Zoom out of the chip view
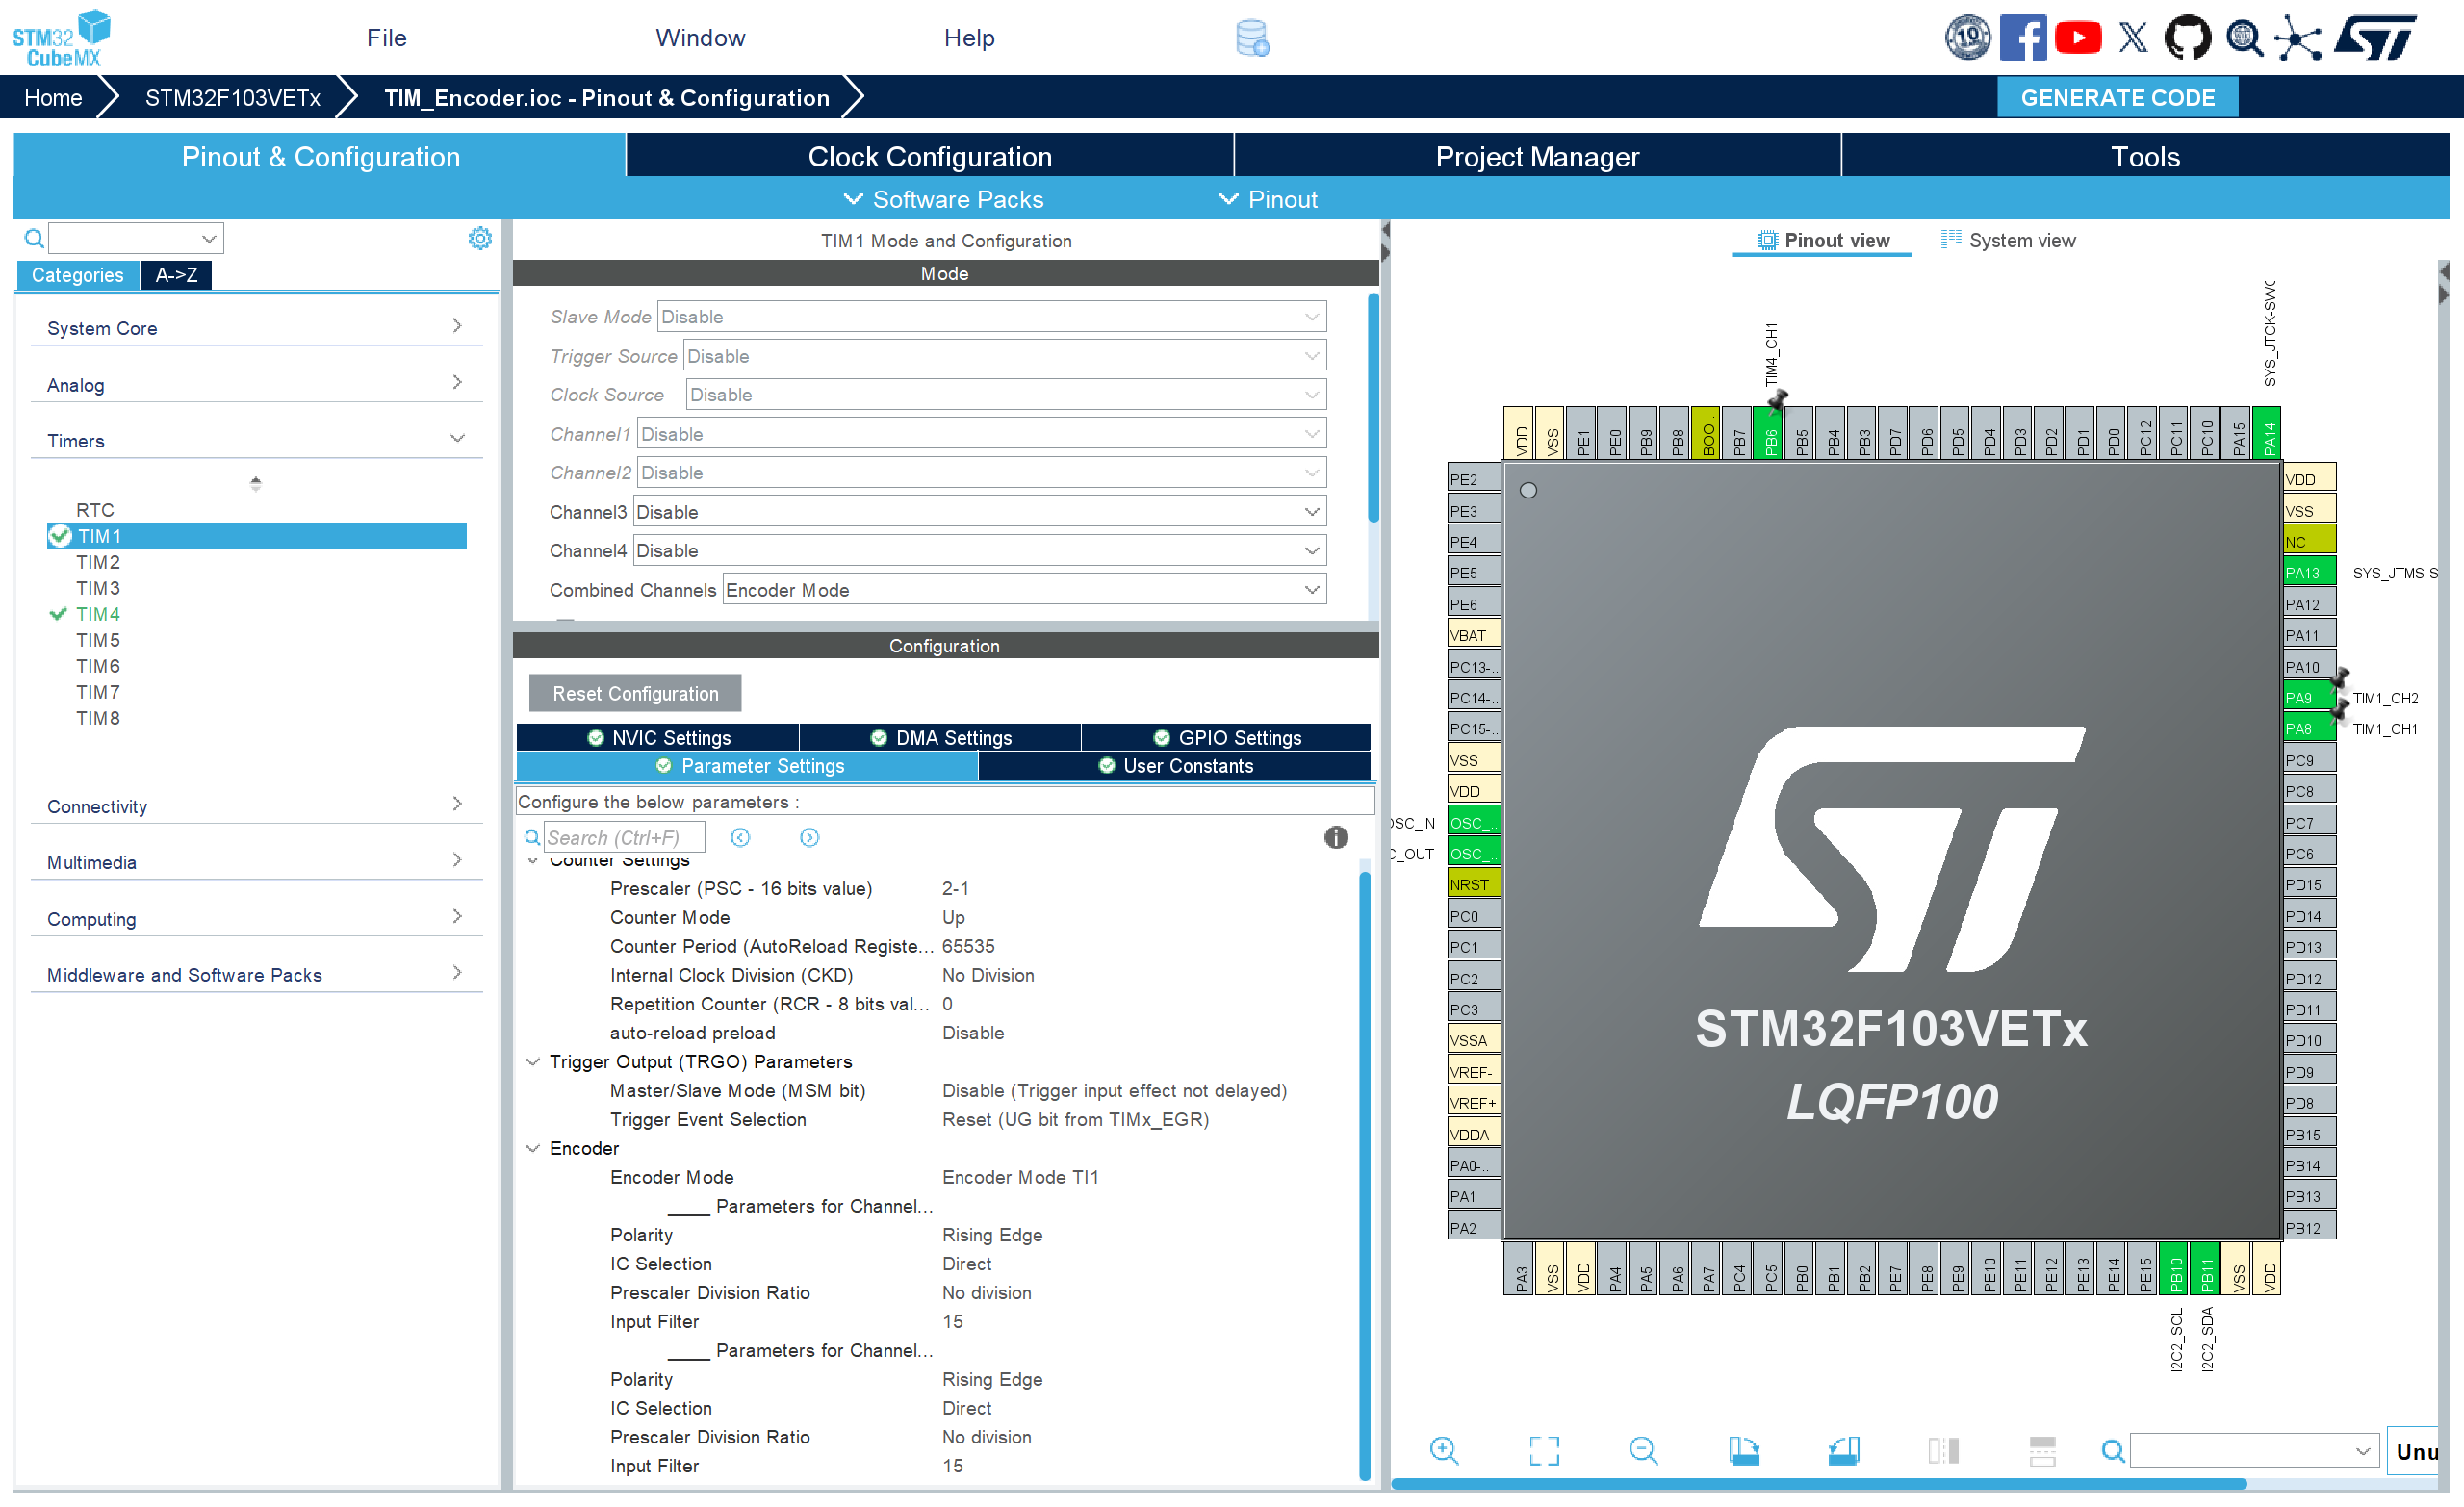The height and width of the screenshot is (1507, 2464). pos(1642,1449)
